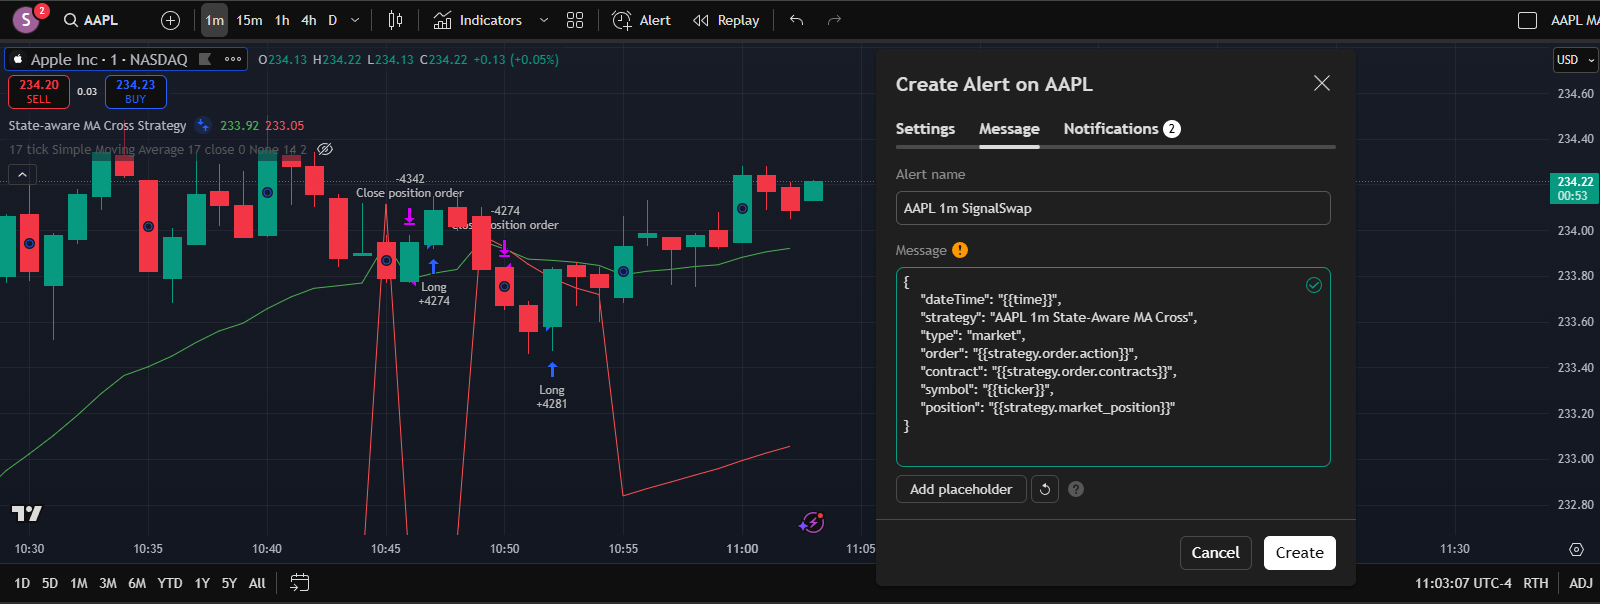This screenshot has height=604, width=1600.
Task: Click the help question mark icon
Action: [x=1076, y=489]
